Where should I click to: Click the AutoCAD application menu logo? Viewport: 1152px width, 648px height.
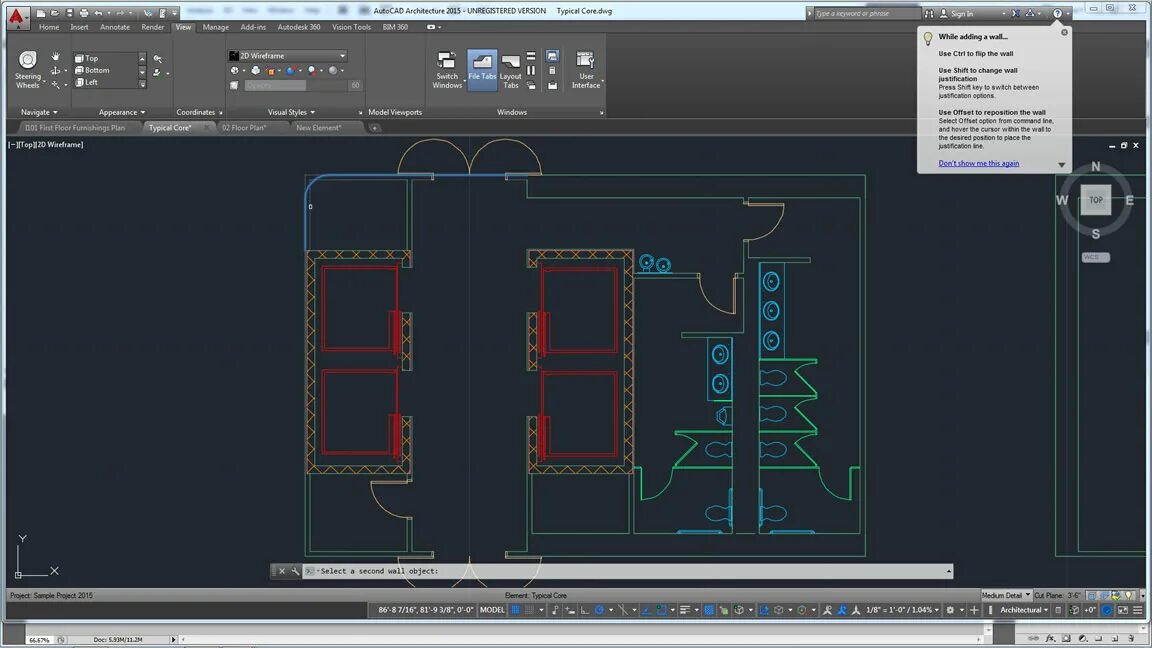click(16, 16)
